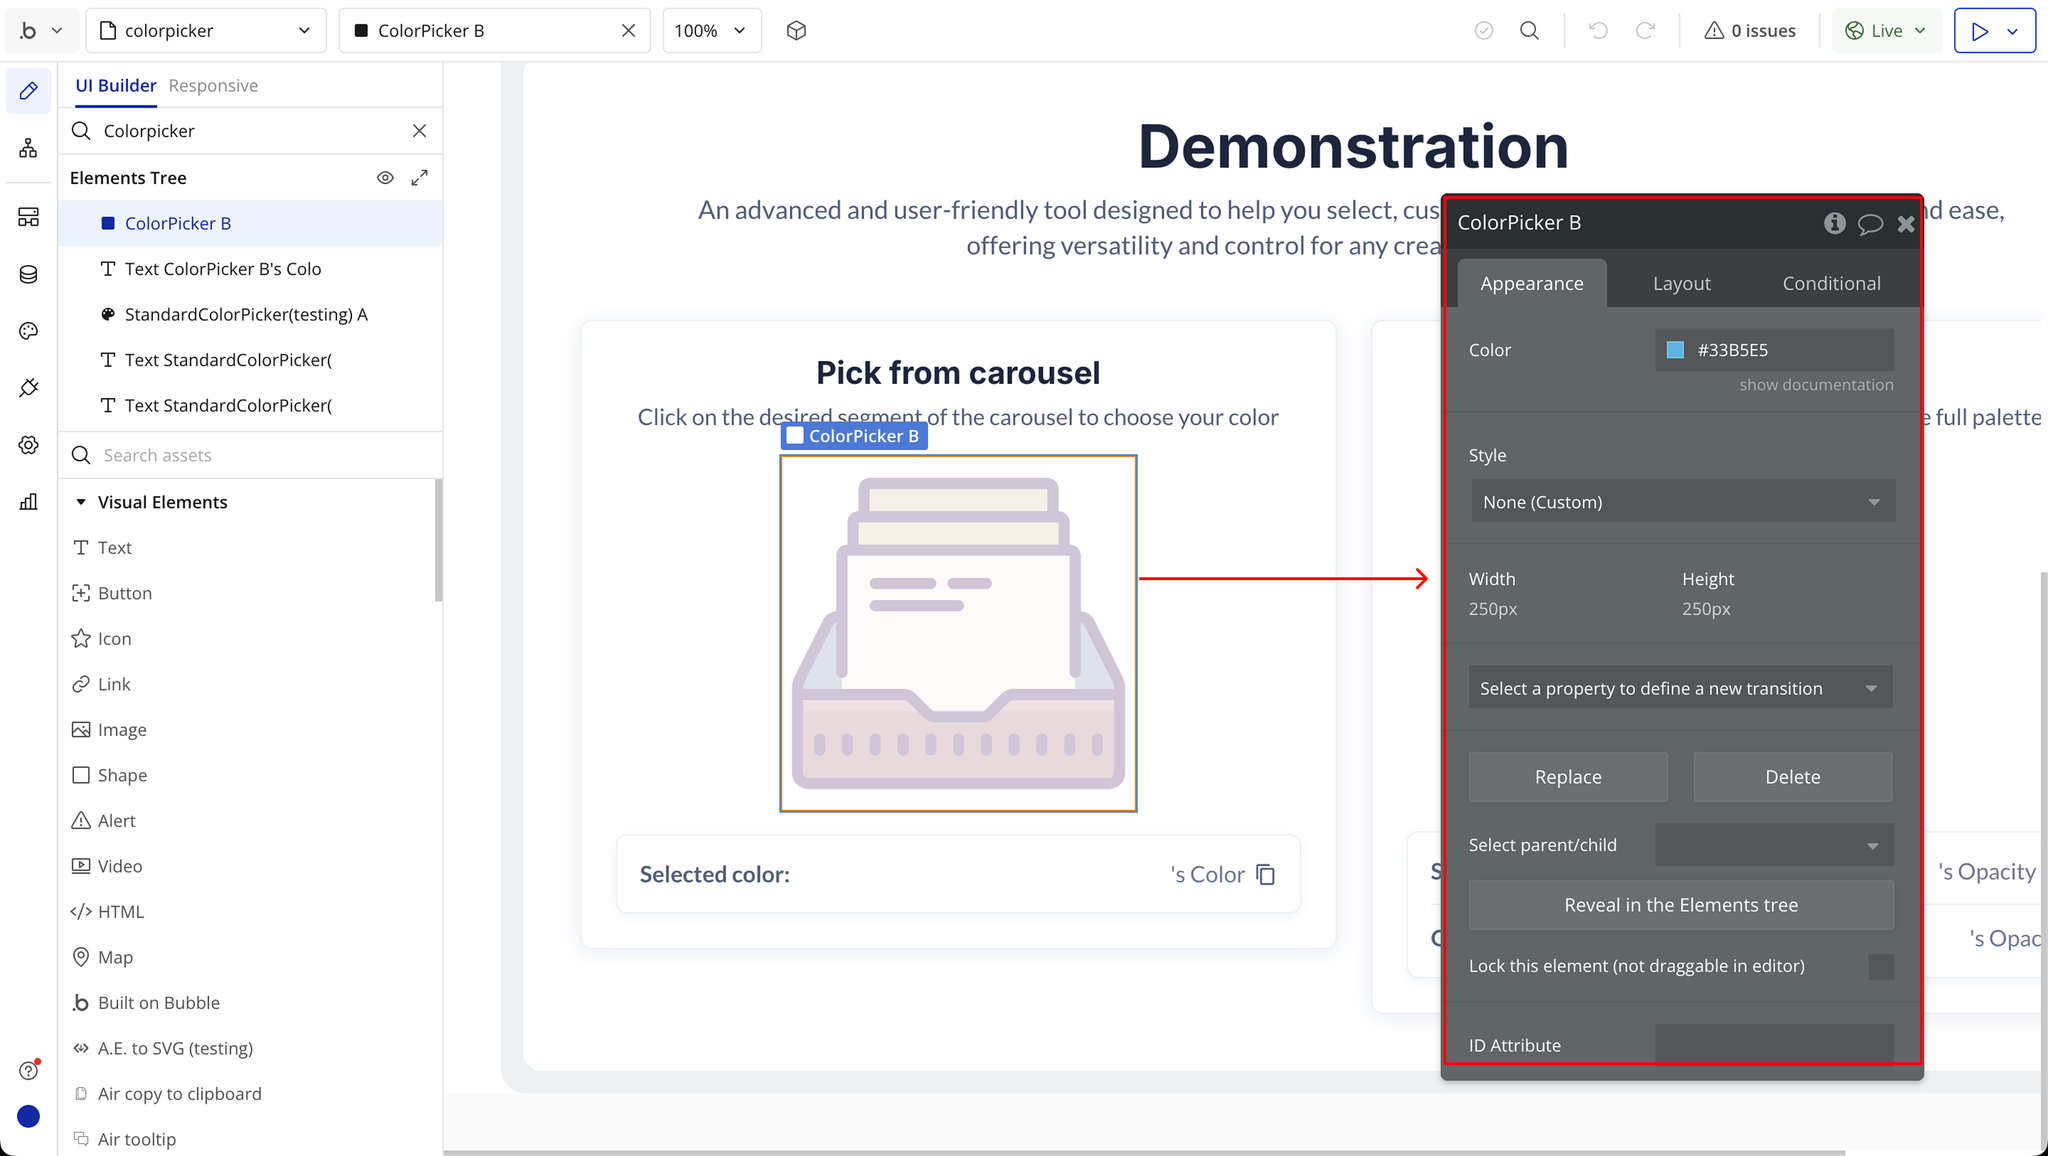Click the Delete button in property editor

[1792, 777]
